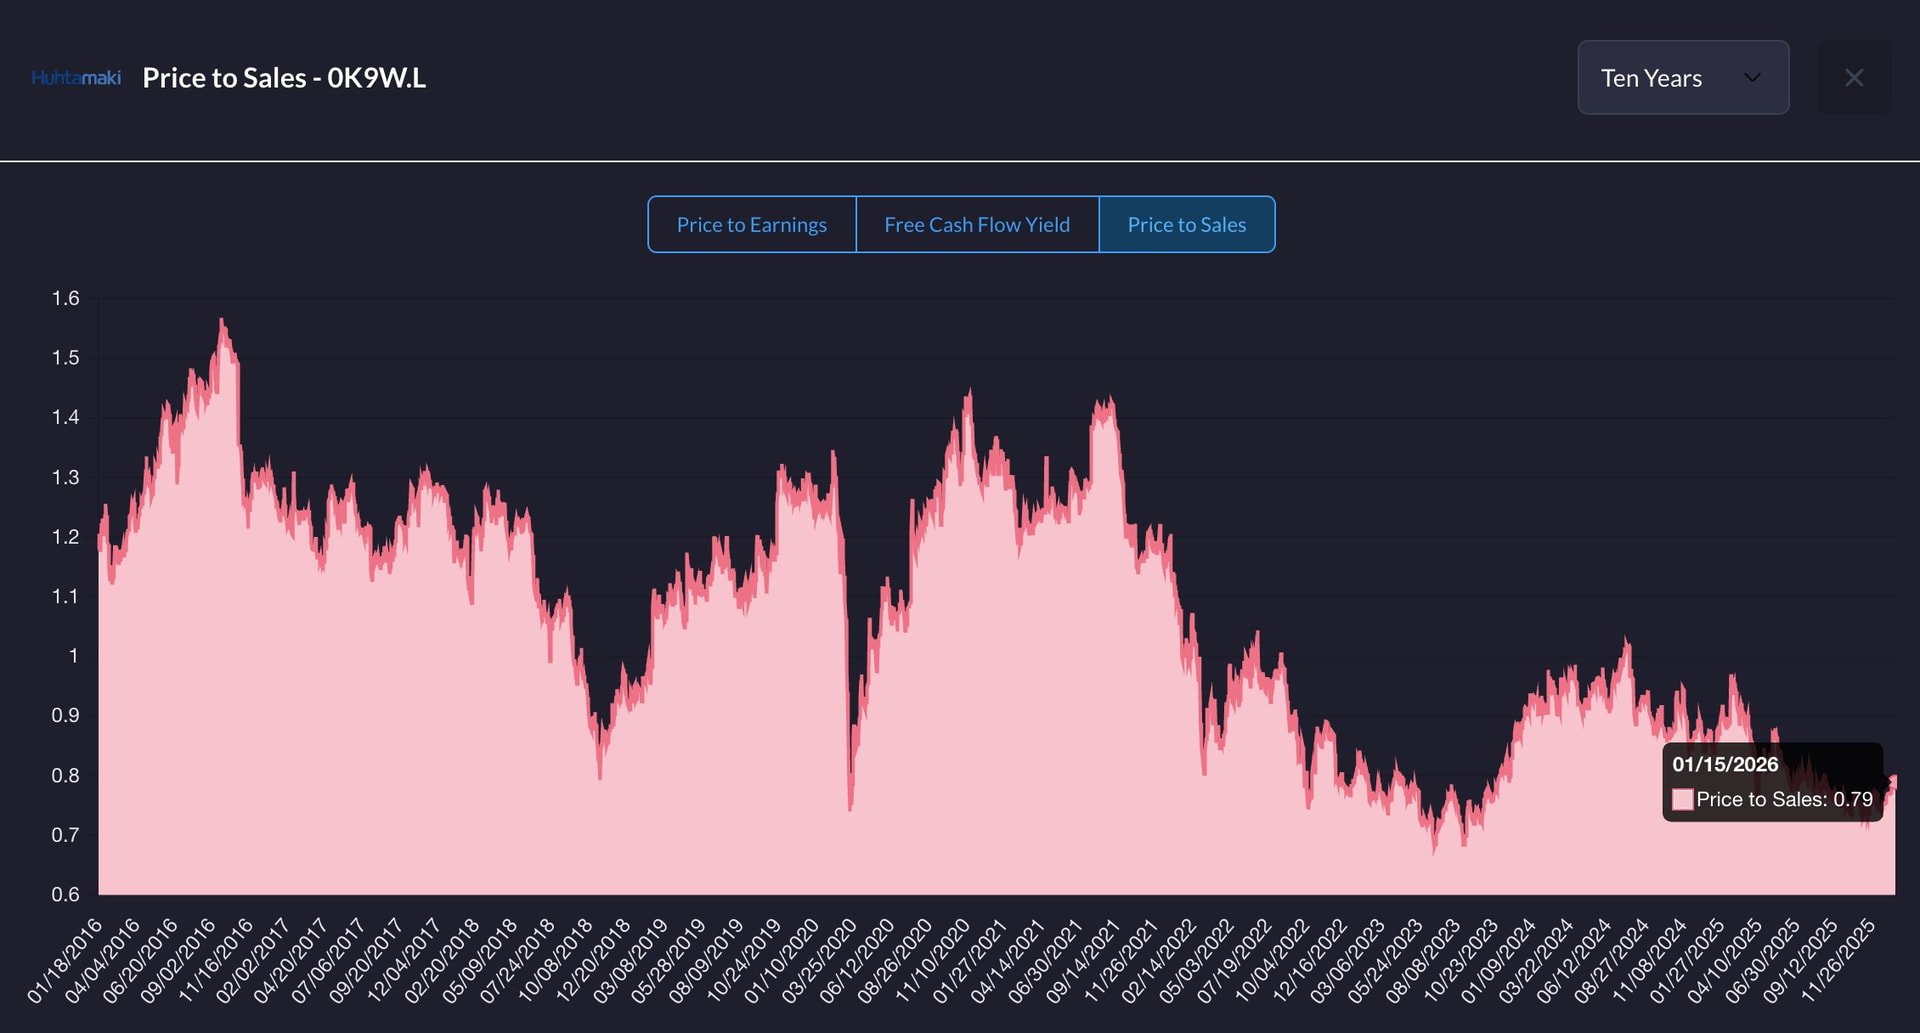Close the Price to Sales chart dialog
Screen dimensions: 1920x1033
point(1853,77)
